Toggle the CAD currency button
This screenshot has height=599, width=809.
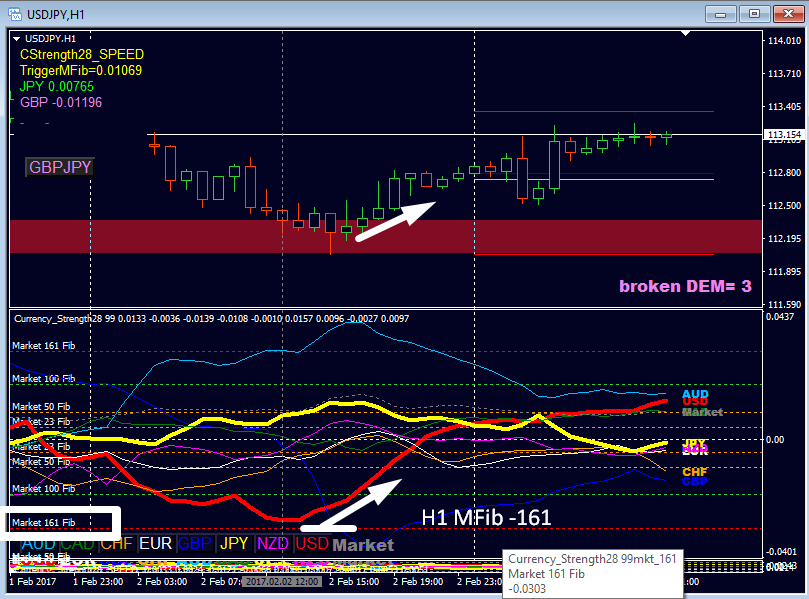(77, 544)
